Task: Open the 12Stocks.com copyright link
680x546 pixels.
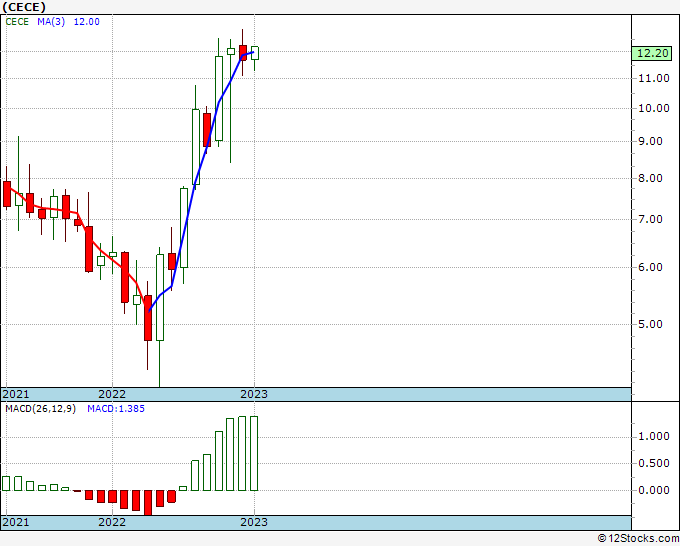Action: 638,539
